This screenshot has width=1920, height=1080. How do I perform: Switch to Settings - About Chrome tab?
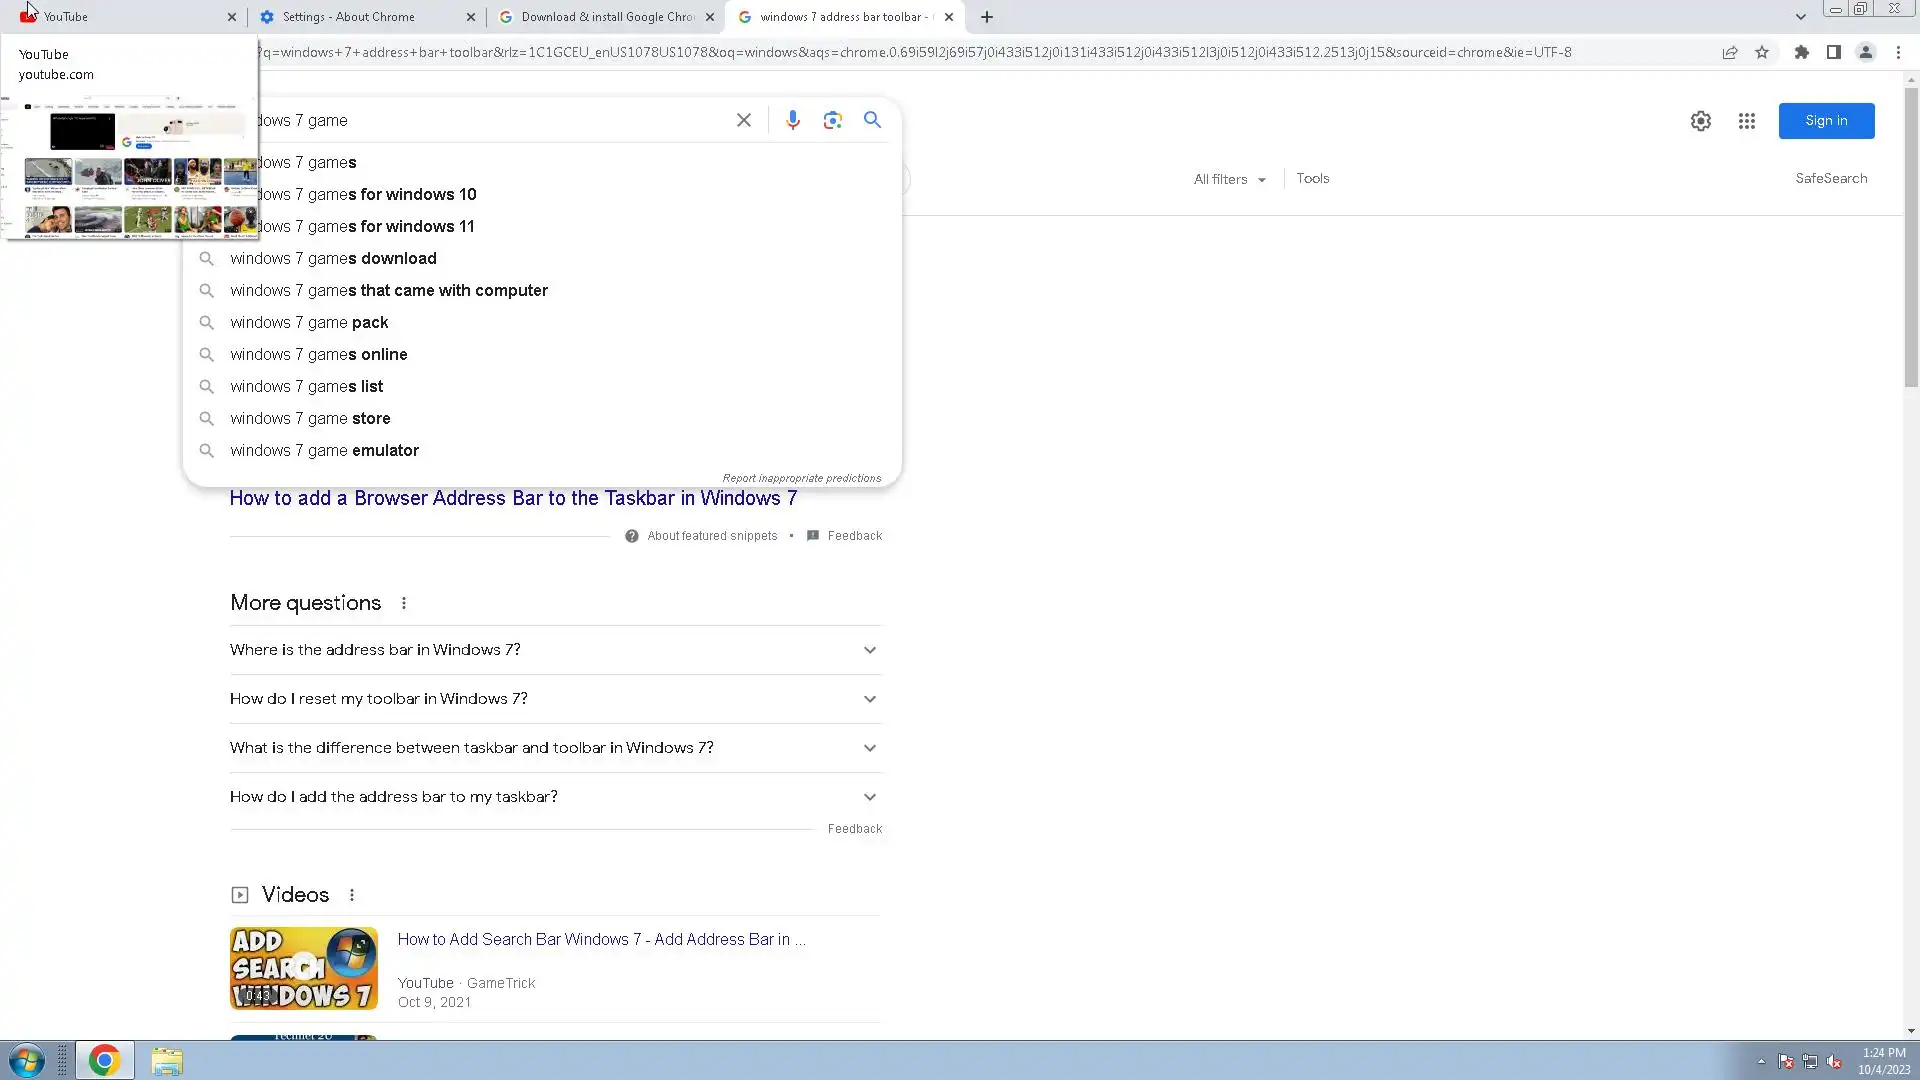click(x=348, y=17)
